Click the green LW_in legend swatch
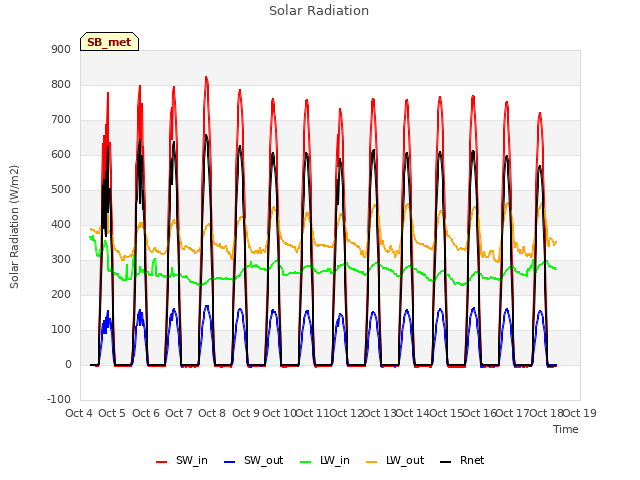Viewport: 640px width, 480px height. point(306,462)
